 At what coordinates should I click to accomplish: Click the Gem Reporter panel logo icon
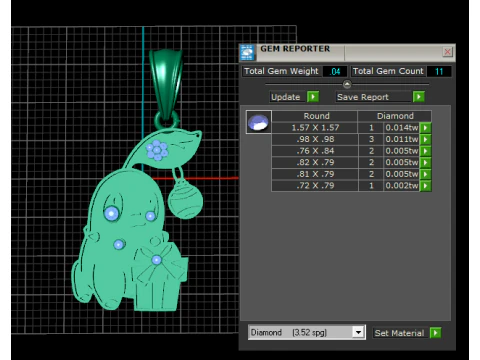pos(247,52)
